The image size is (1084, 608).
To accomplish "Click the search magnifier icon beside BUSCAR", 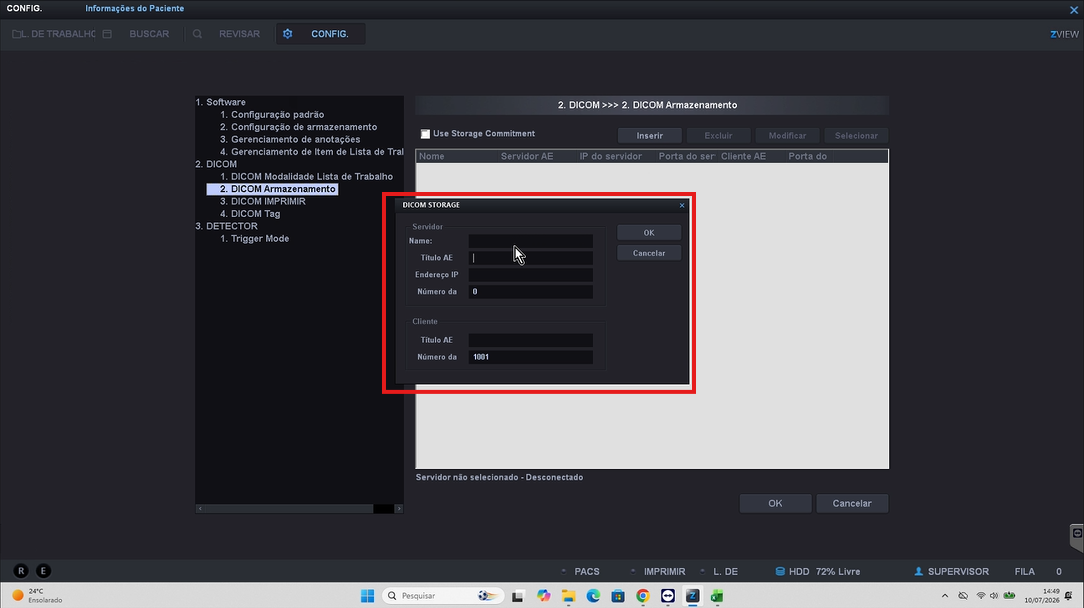I will click(197, 34).
